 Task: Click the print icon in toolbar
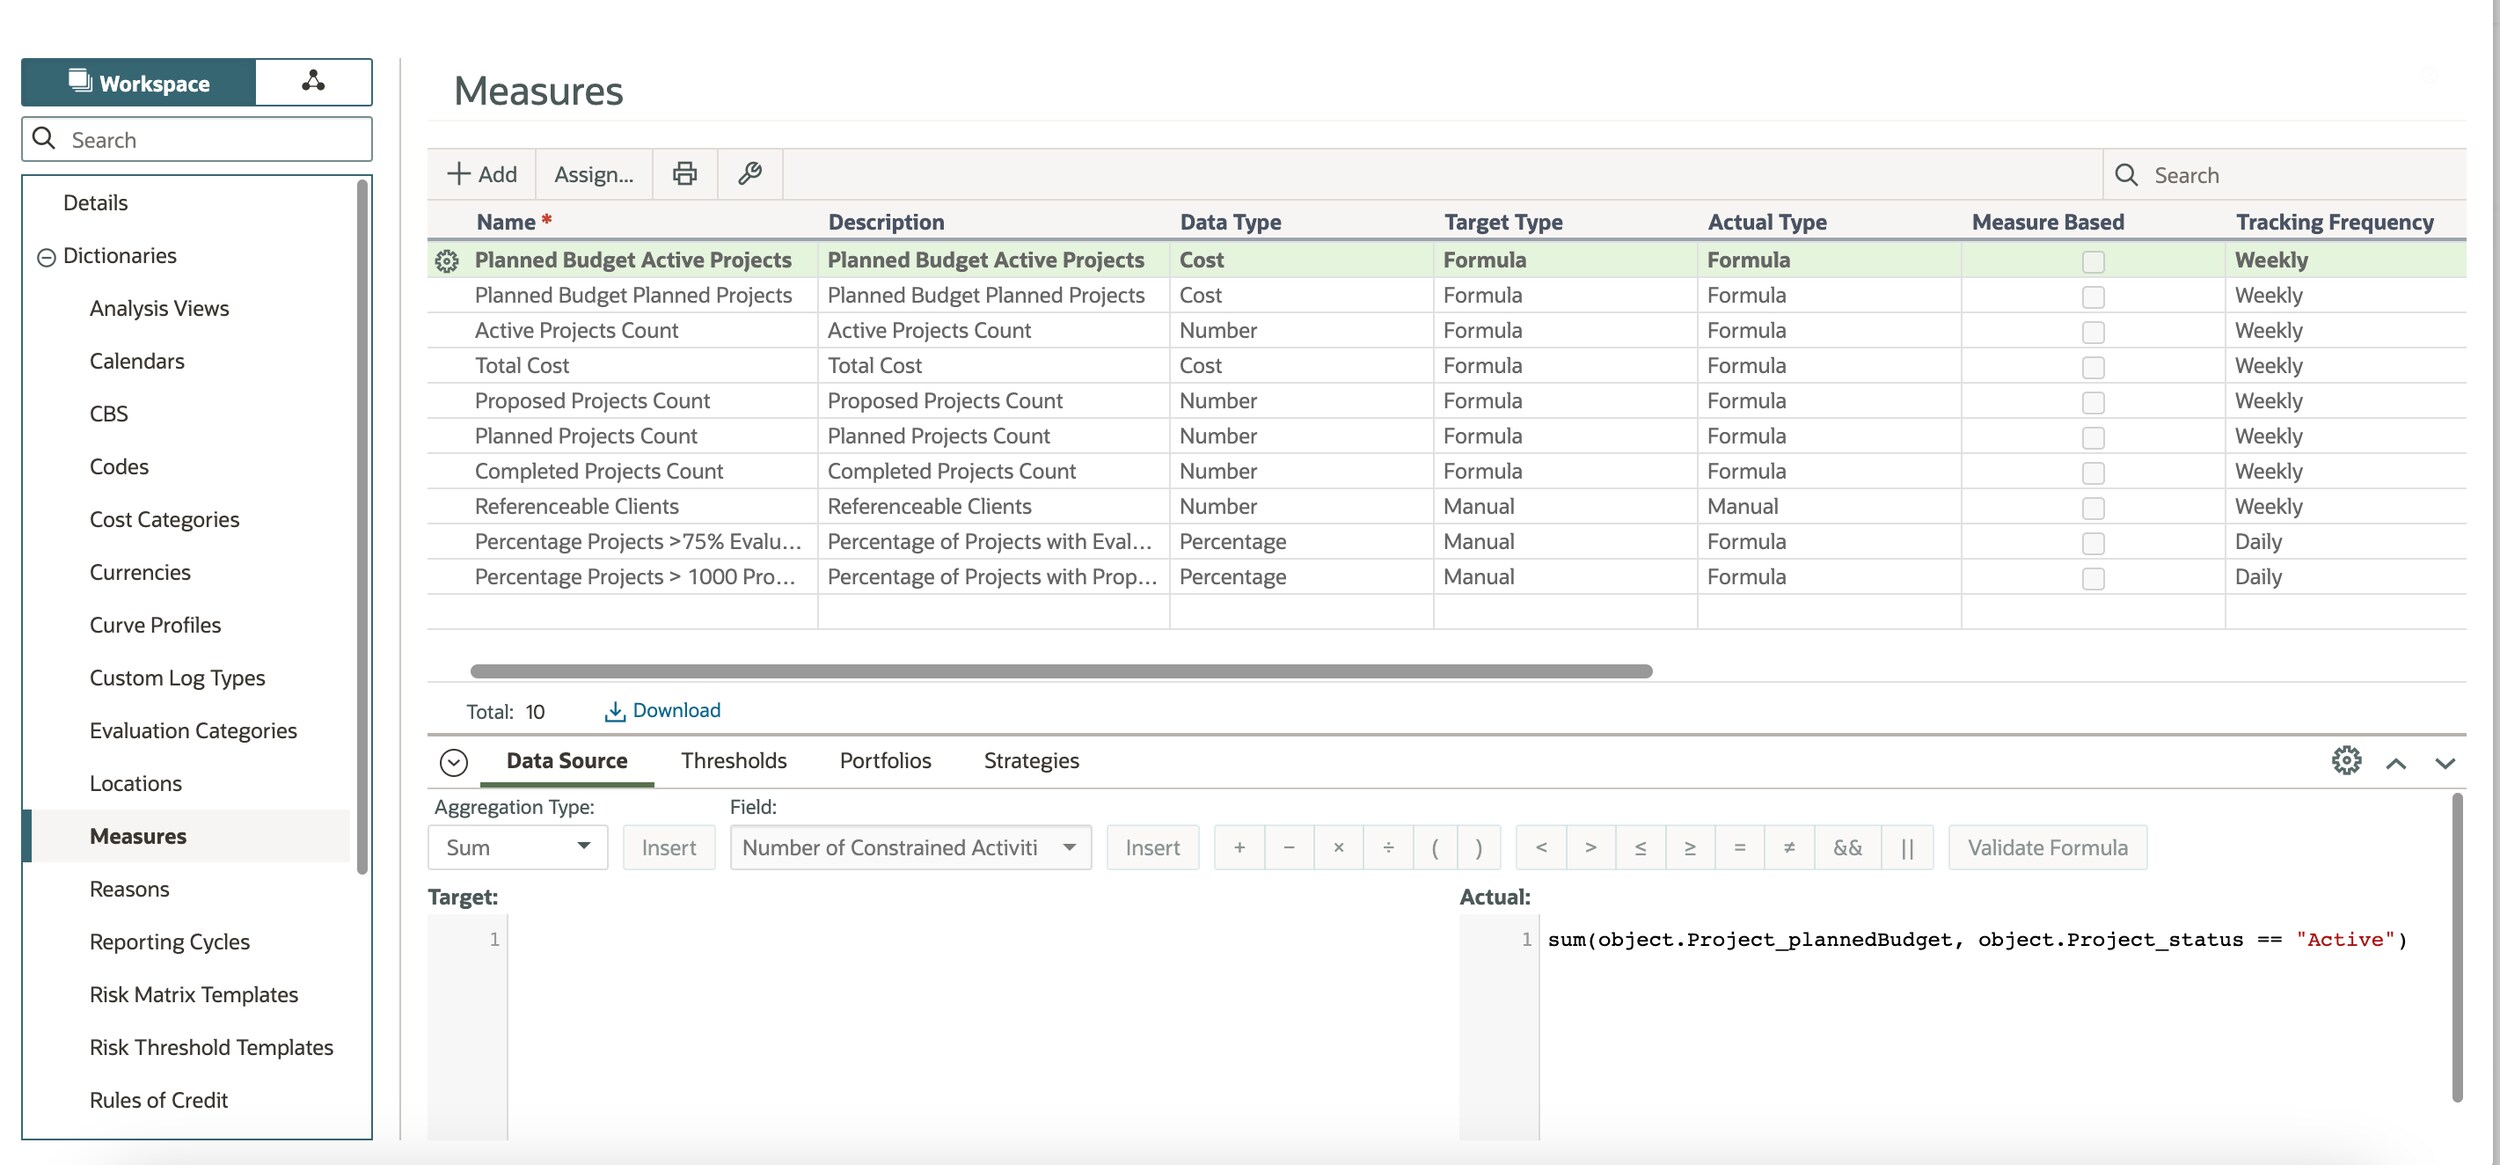[x=684, y=174]
